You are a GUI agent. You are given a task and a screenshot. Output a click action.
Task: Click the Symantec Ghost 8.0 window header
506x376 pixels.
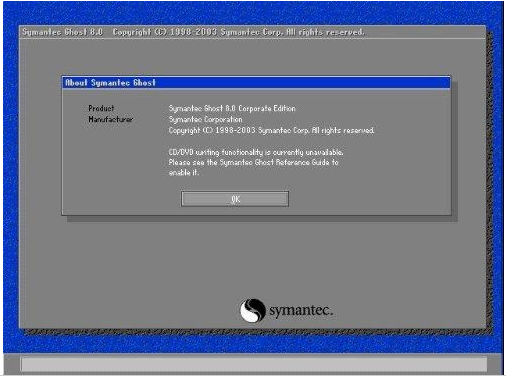(252, 32)
